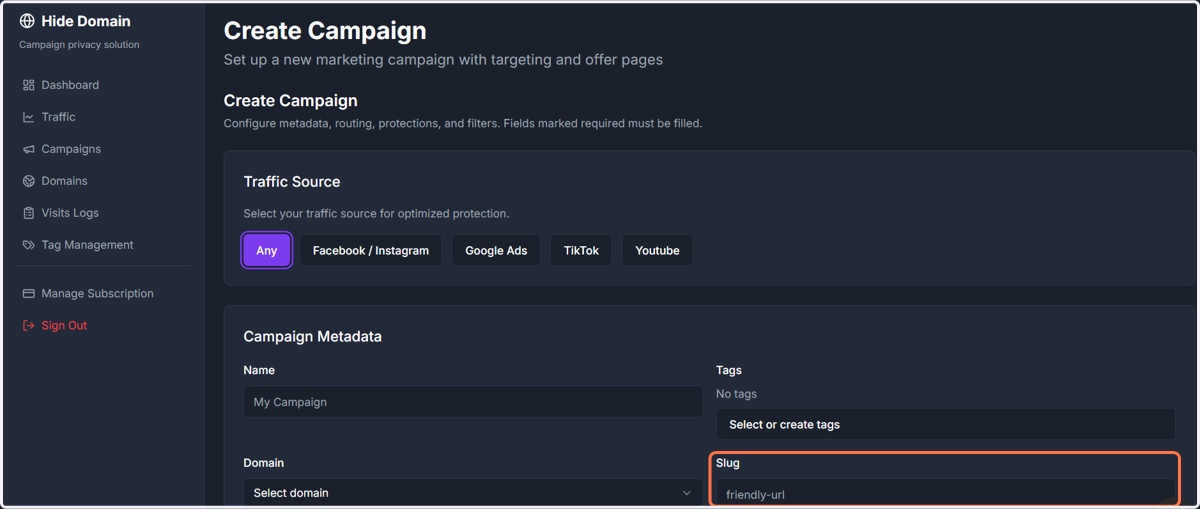Click the Manage Subscription card icon
1200x509 pixels.
coord(28,293)
